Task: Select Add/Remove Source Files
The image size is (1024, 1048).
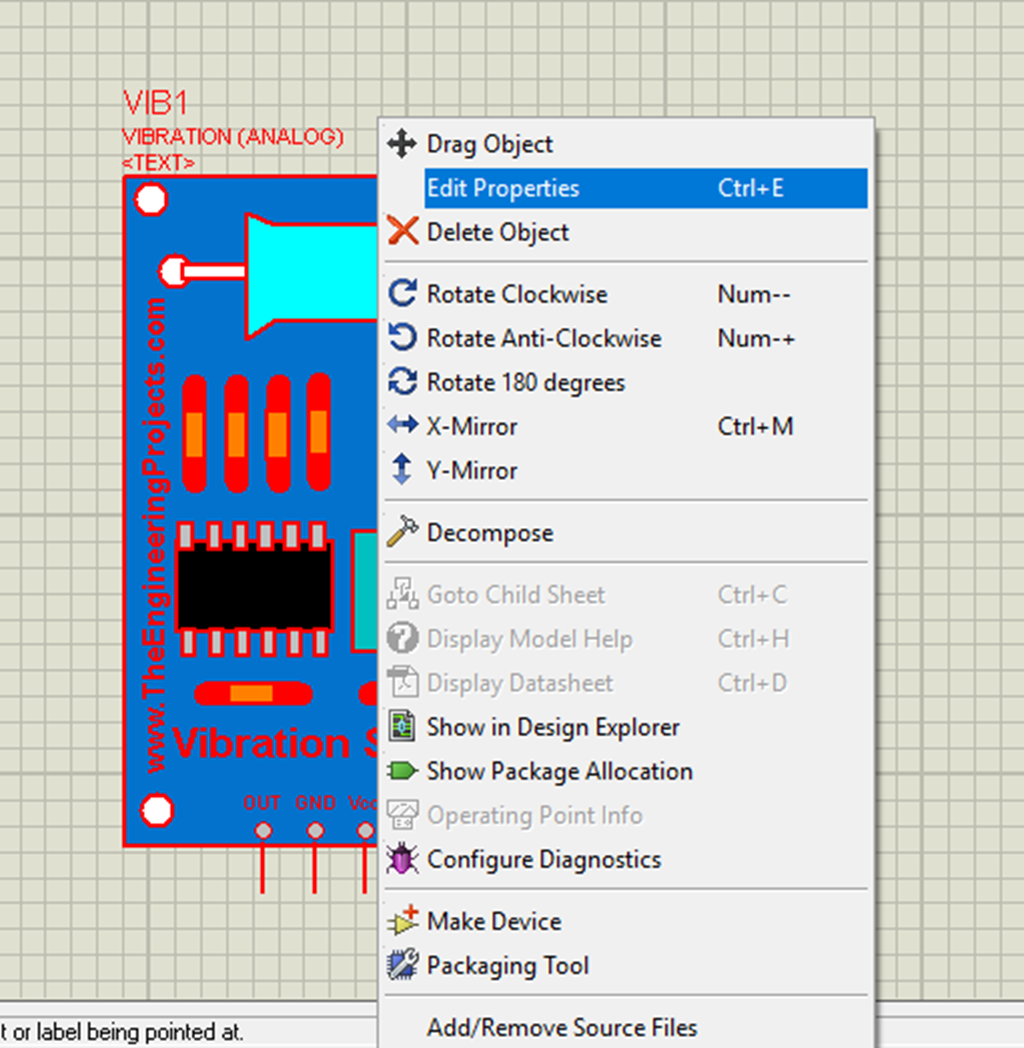Action: [562, 1027]
